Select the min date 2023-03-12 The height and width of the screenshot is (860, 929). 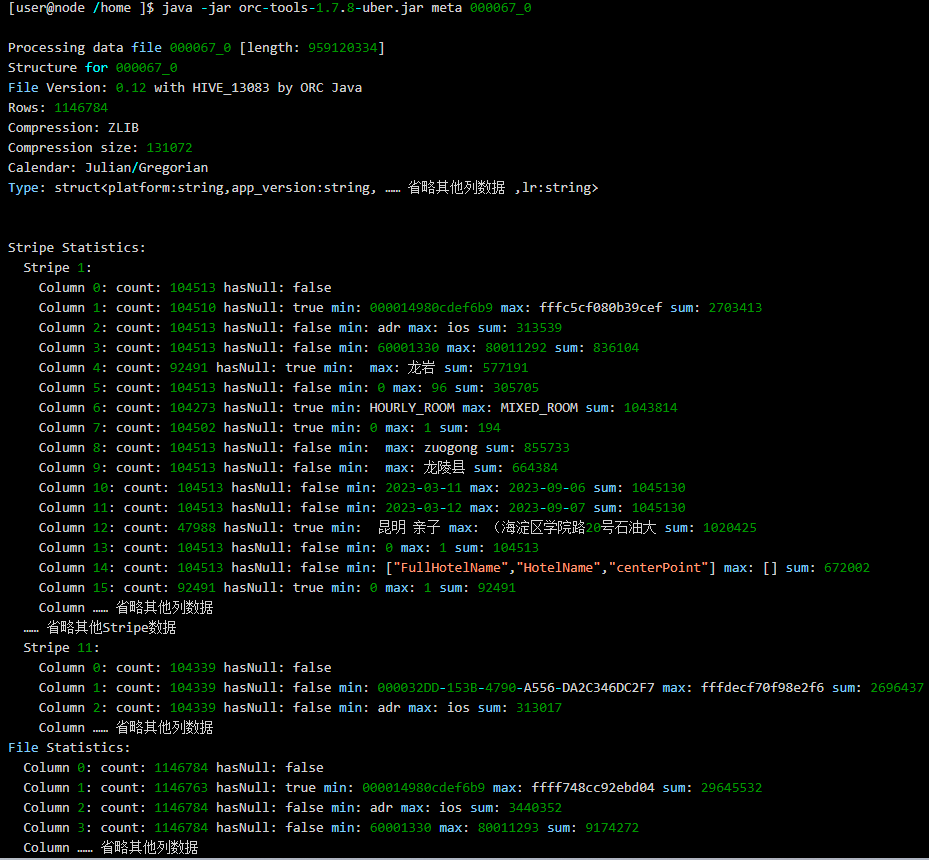click(424, 508)
